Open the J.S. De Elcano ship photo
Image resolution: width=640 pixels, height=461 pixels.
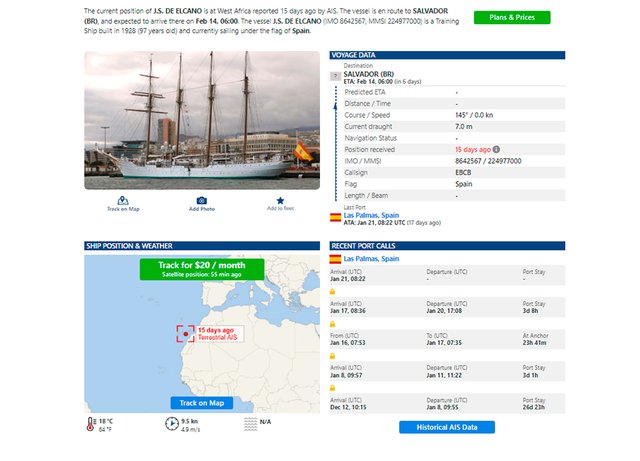[202, 120]
